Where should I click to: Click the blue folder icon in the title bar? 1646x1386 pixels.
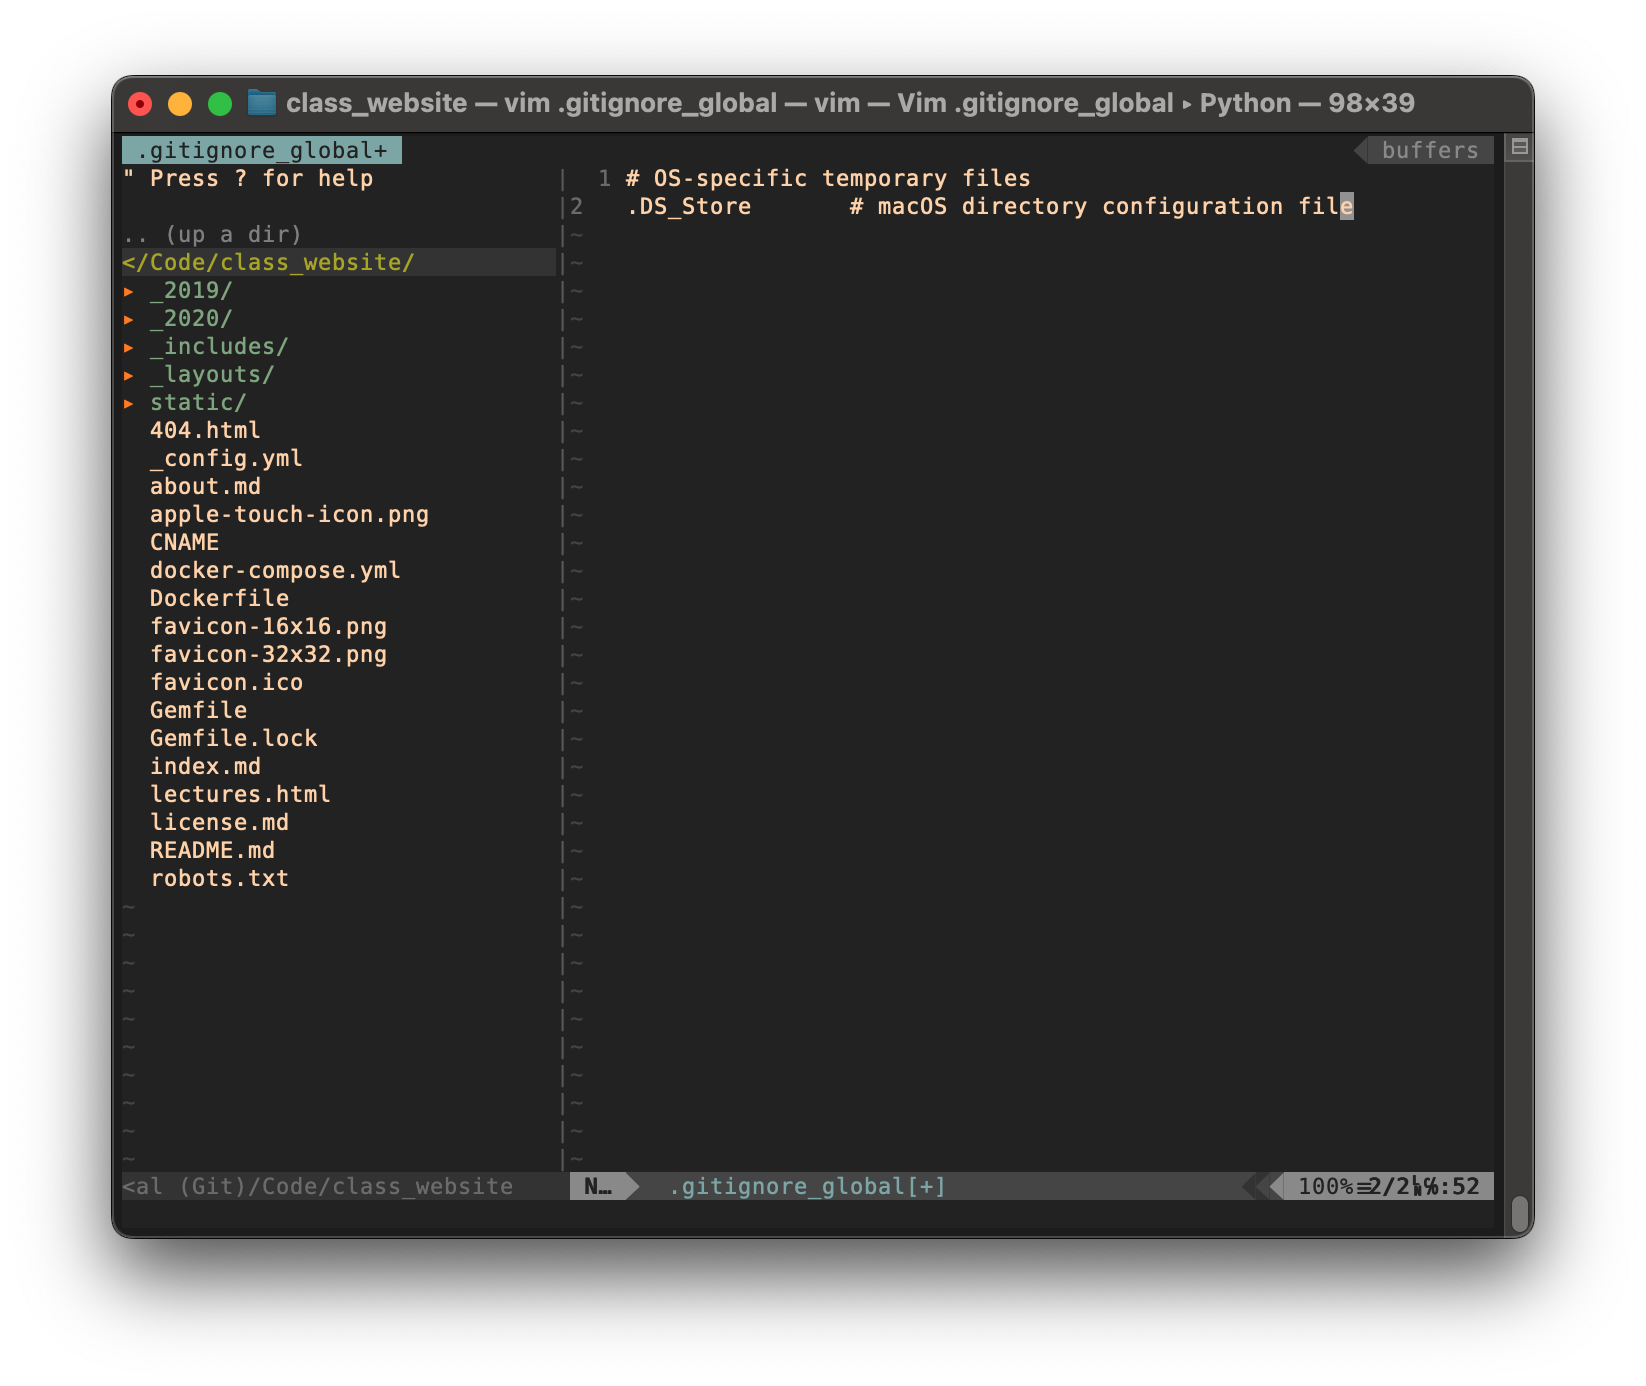[x=262, y=102]
